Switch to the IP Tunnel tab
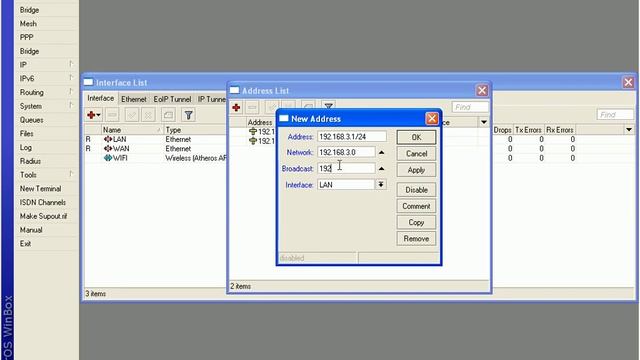This screenshot has width=640, height=360. [211, 99]
